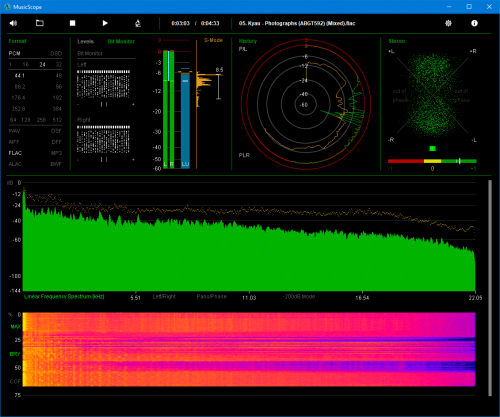
Task: Open a file with the folder icon
Action: click(40, 23)
